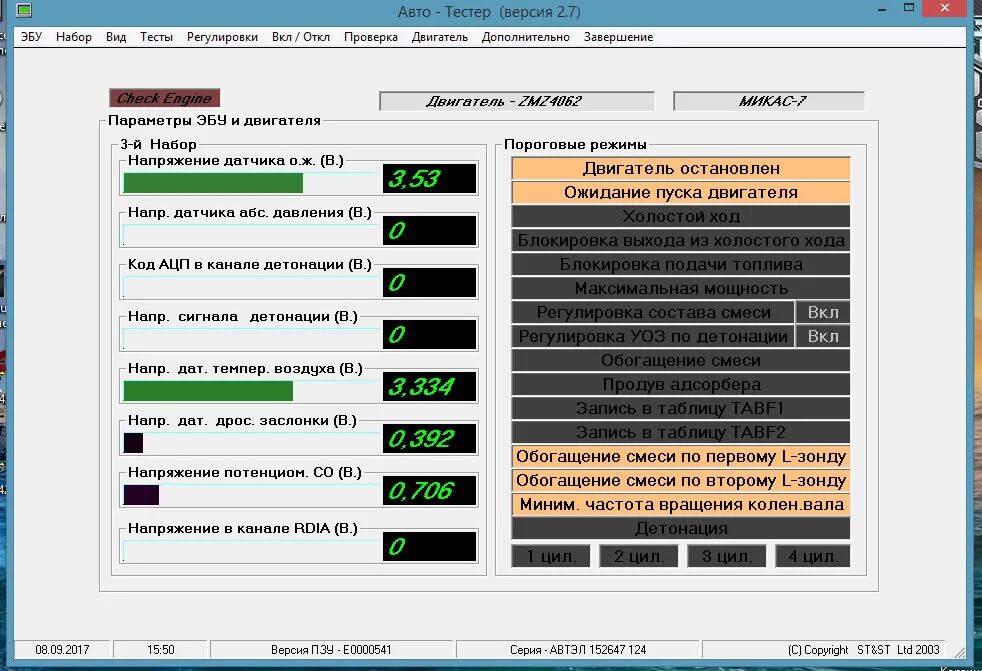Image resolution: width=982 pixels, height=671 pixels.
Task: Click the Максимальная мощность indicator
Action: (681, 288)
